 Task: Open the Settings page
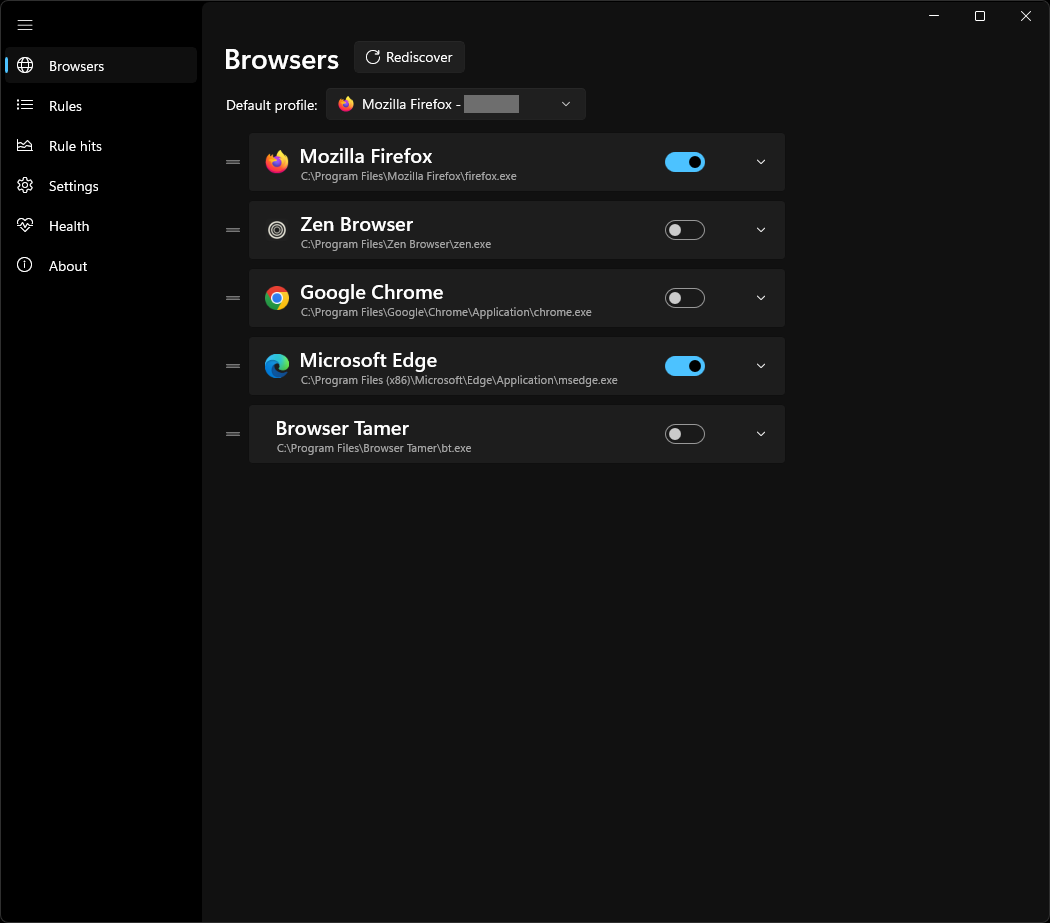[x=101, y=186]
